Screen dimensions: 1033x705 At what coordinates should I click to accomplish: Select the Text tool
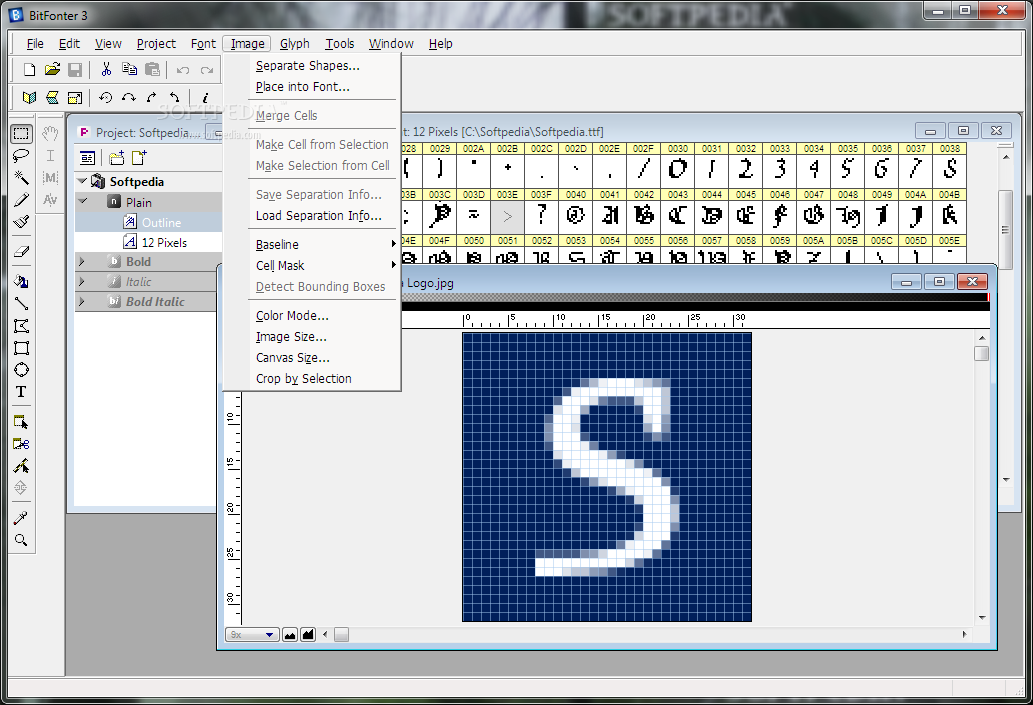21,392
